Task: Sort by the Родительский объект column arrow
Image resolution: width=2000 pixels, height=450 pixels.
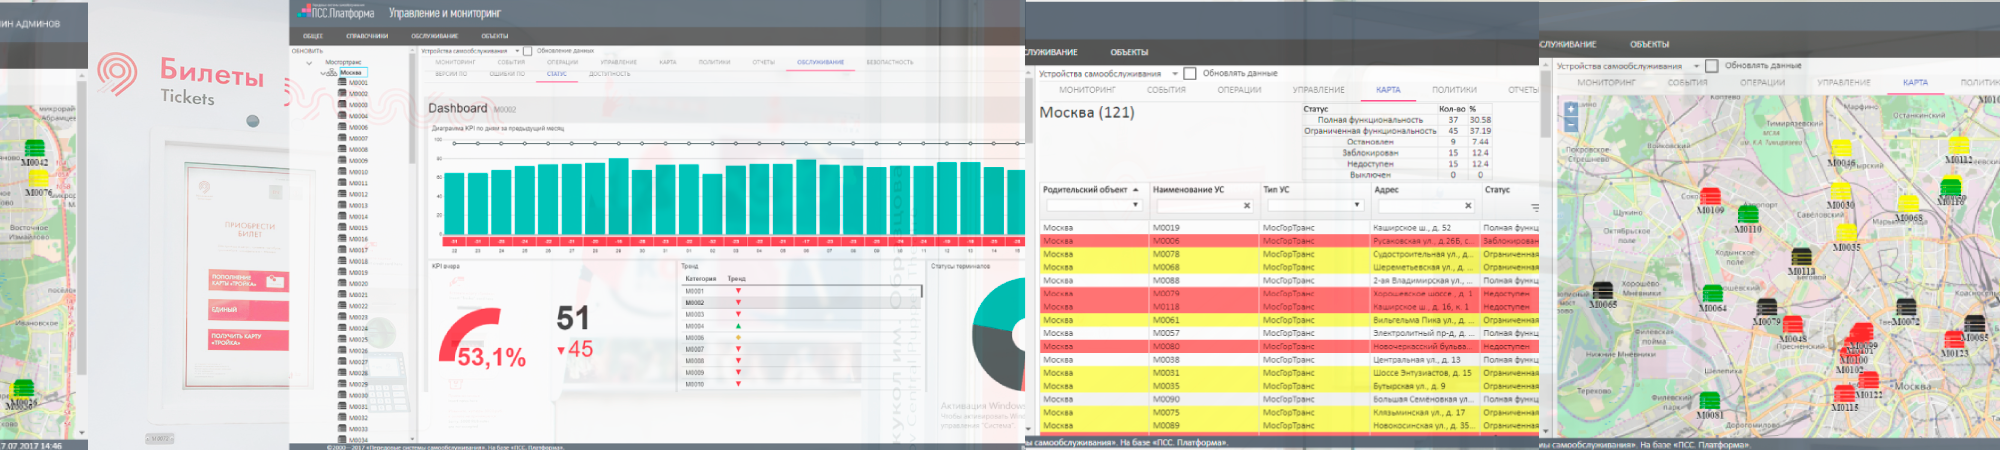Action: pos(1136,190)
